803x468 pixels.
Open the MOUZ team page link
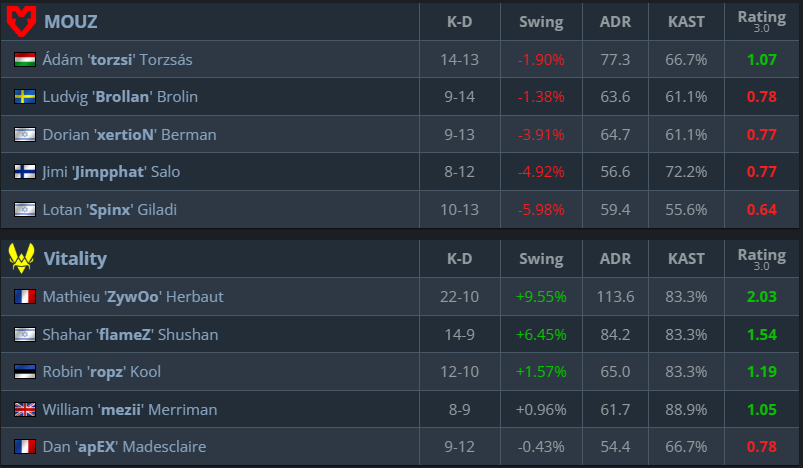[70, 21]
